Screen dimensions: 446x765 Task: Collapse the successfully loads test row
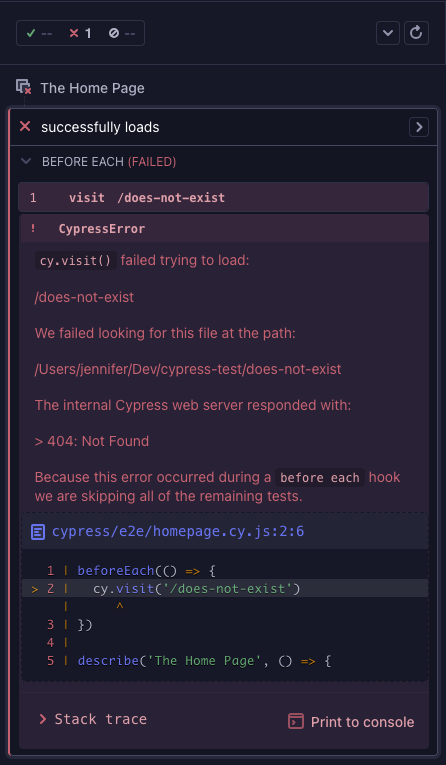coord(223,127)
